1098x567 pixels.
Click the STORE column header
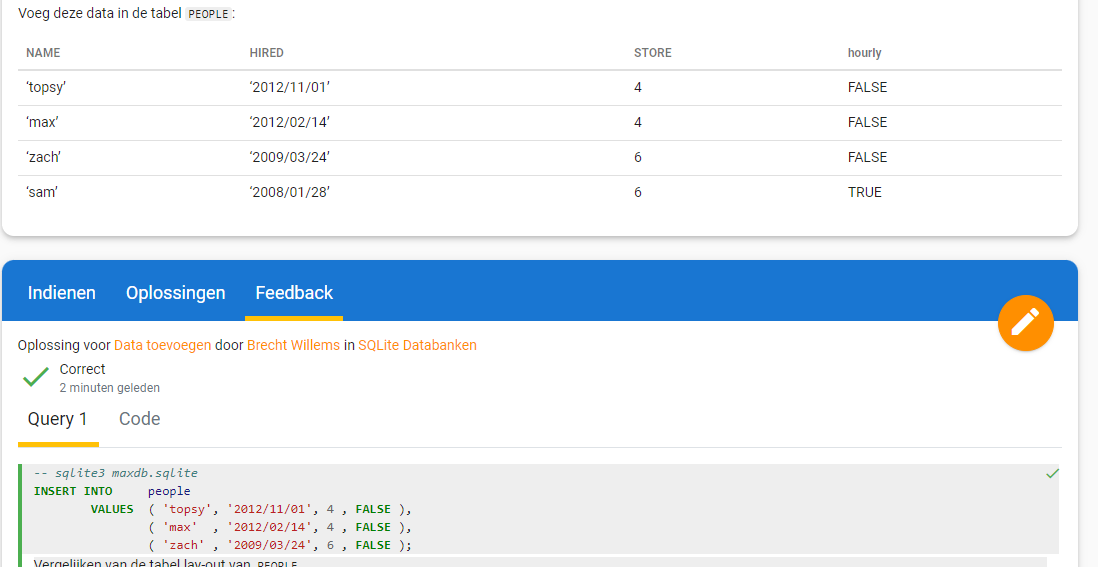tap(653, 53)
